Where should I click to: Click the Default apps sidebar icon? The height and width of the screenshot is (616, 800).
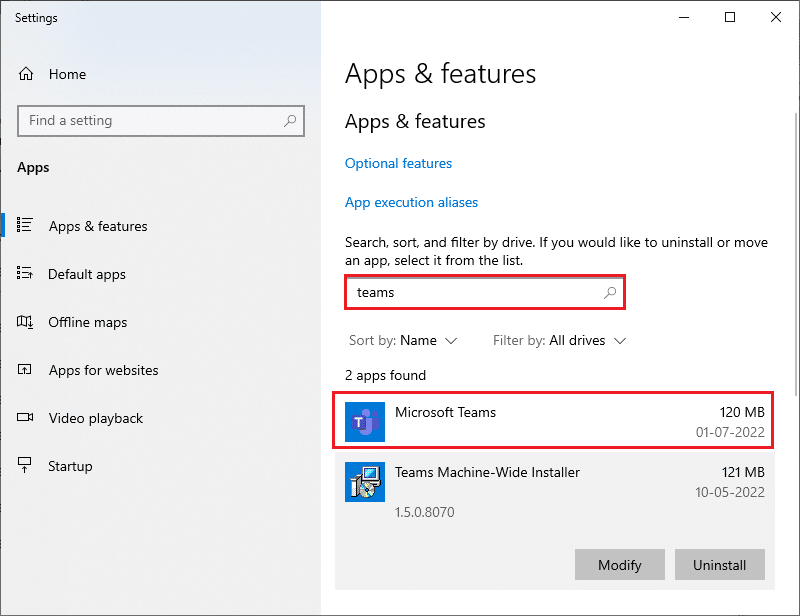[24, 274]
